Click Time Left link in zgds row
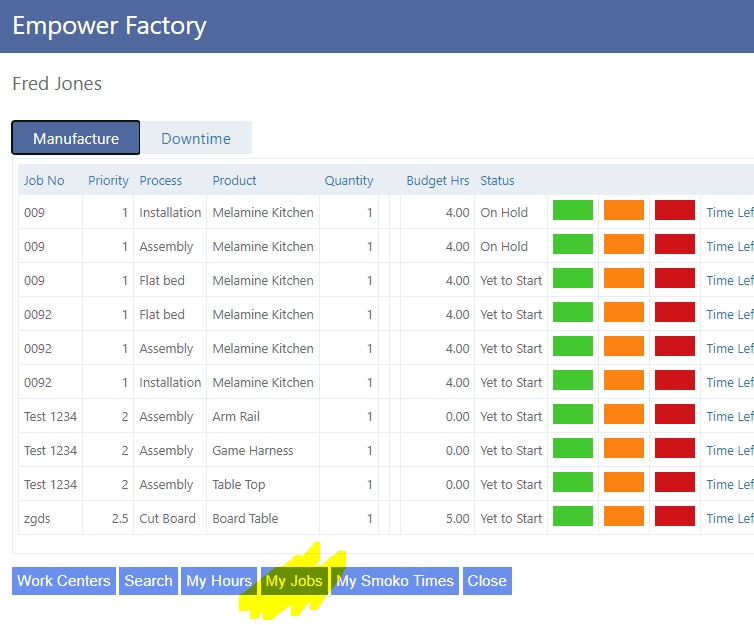The height and width of the screenshot is (625, 754). click(729, 518)
